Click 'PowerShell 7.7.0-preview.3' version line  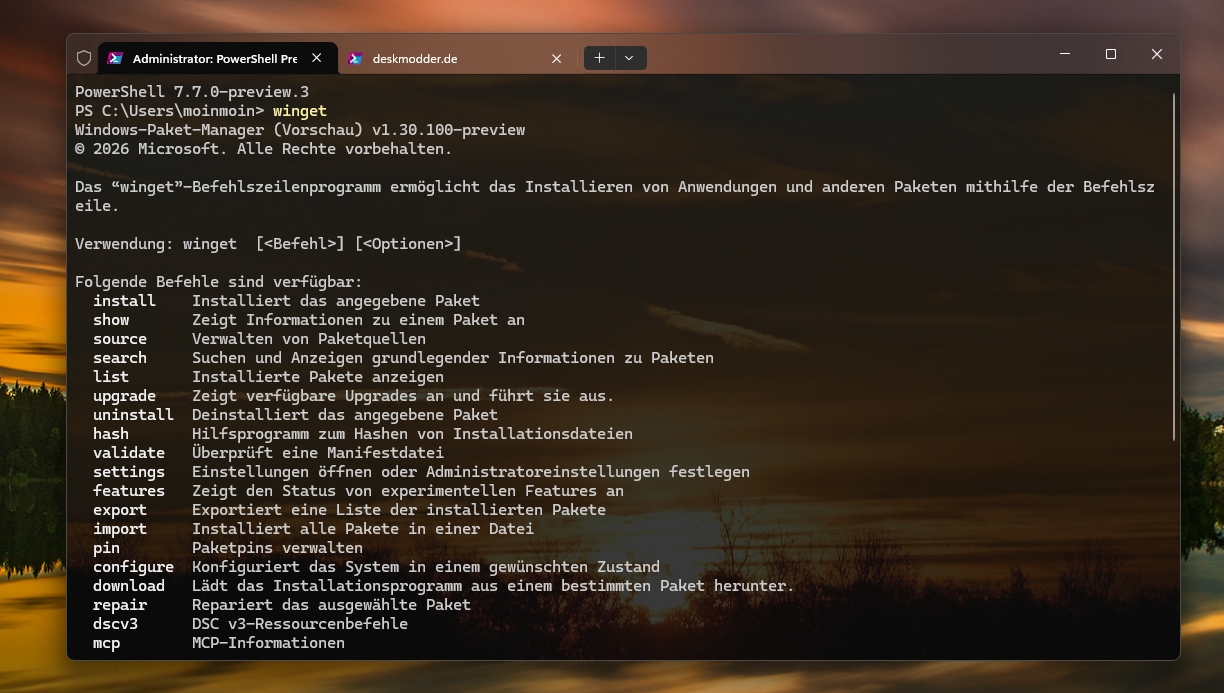pyautogui.click(x=192, y=92)
